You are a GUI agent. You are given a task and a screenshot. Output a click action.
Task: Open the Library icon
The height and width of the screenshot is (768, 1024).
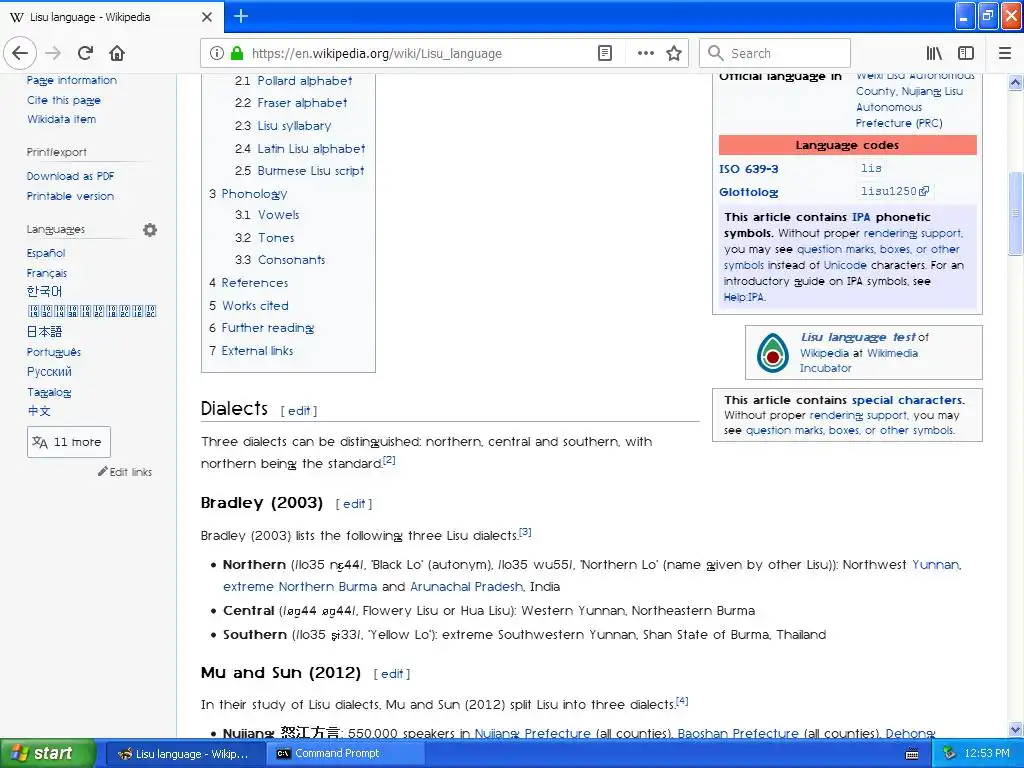coord(934,53)
